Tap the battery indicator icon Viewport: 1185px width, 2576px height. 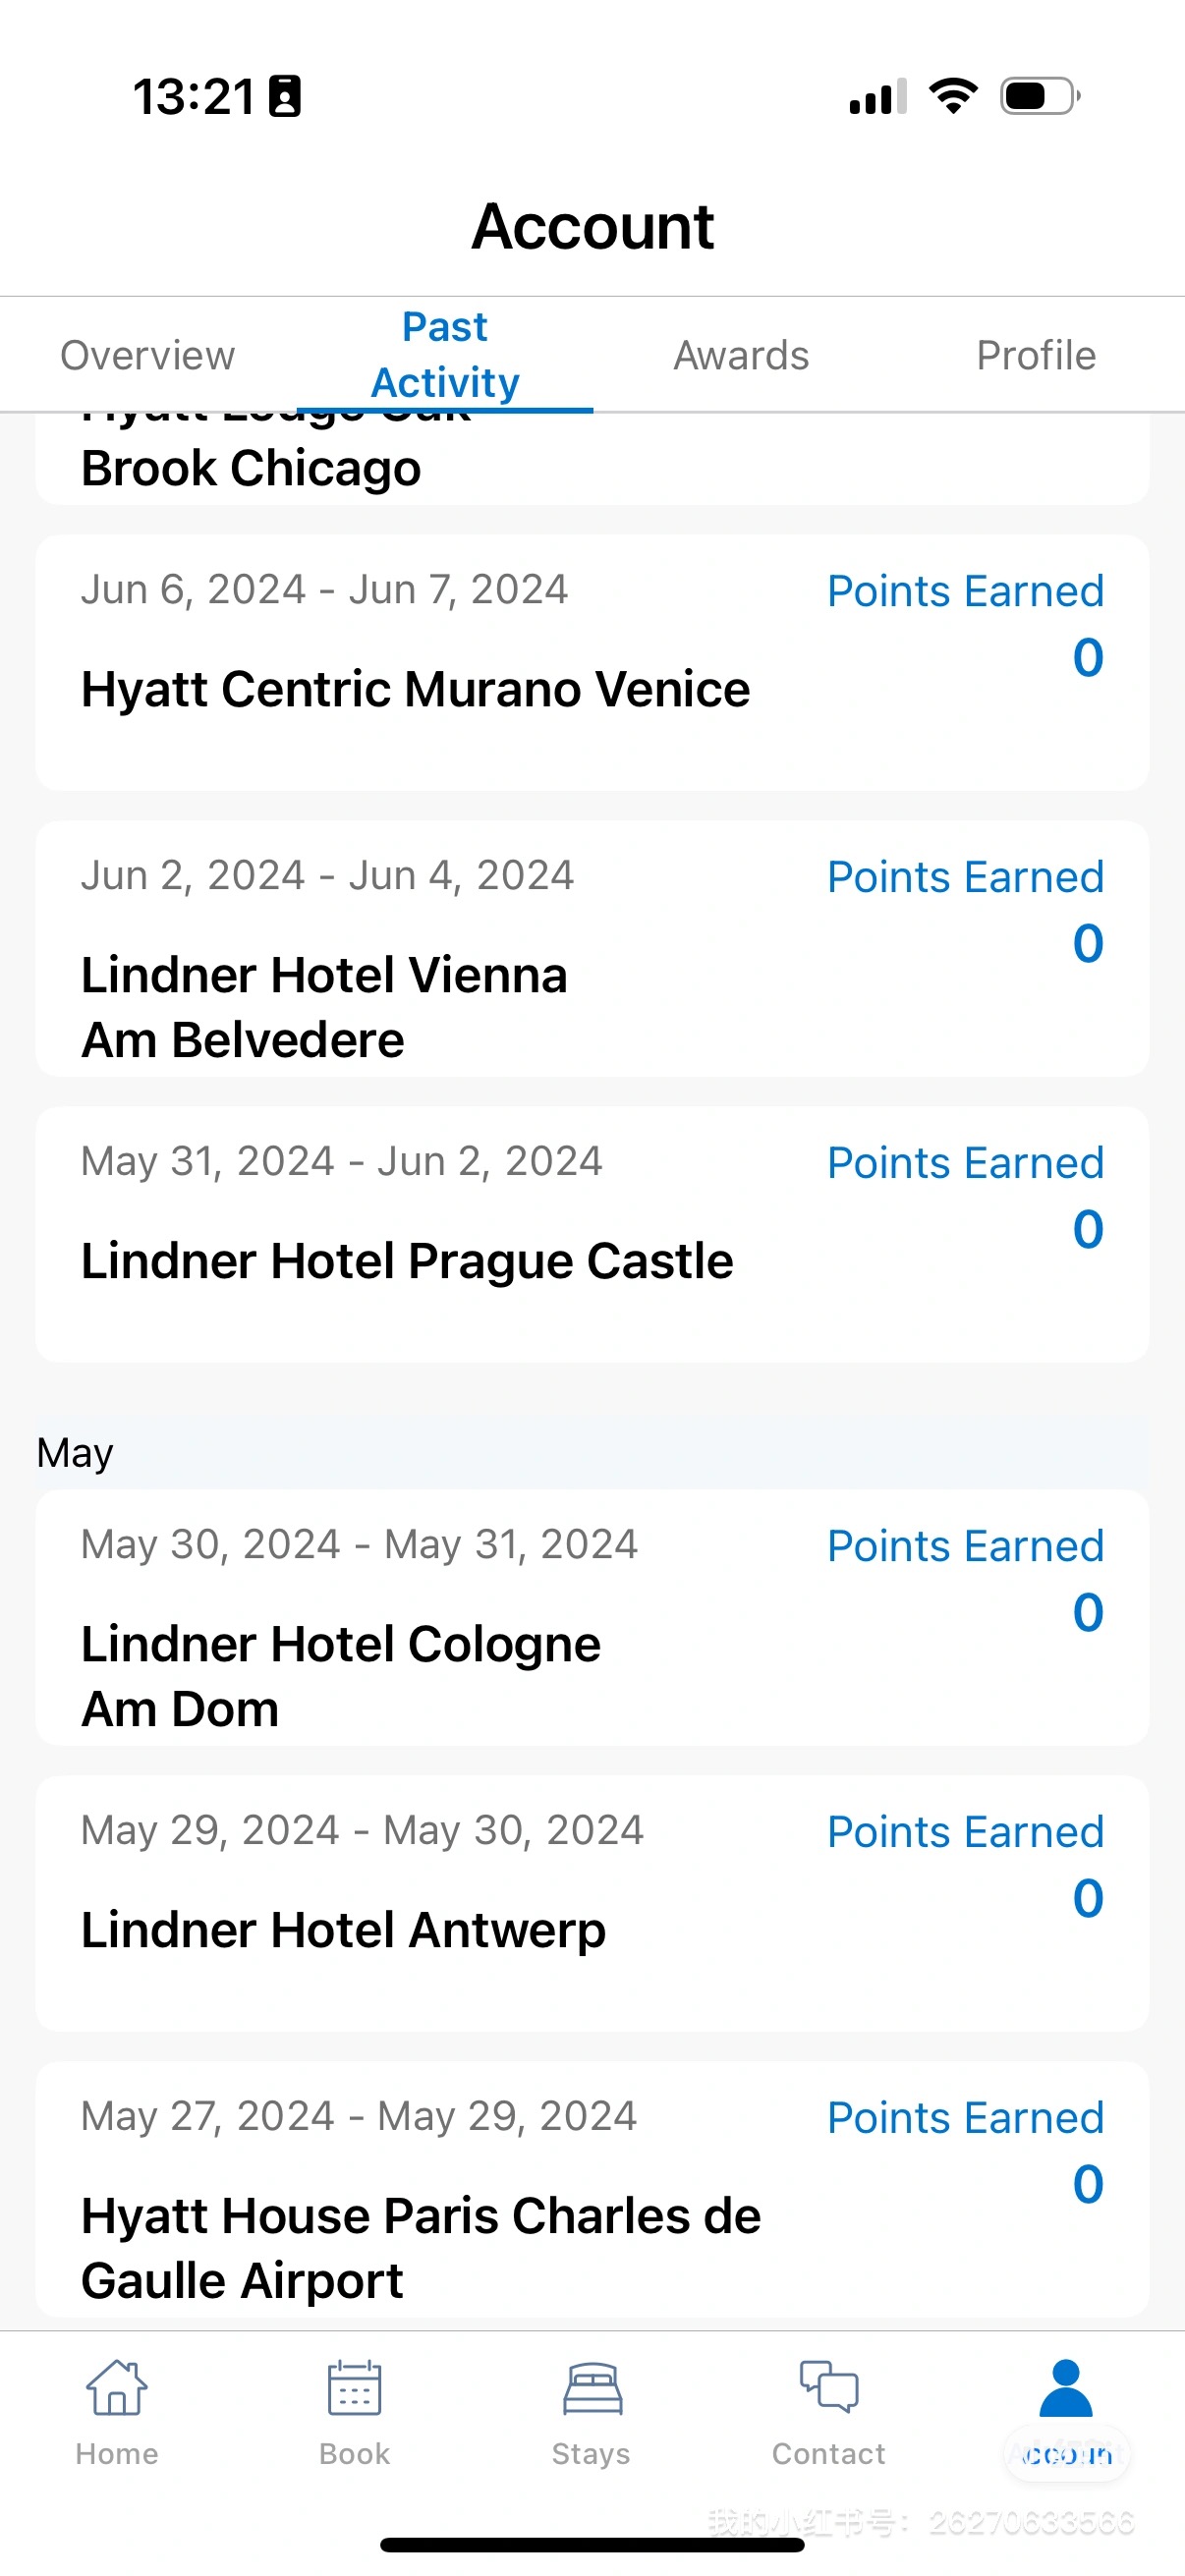pyautogui.click(x=1040, y=96)
